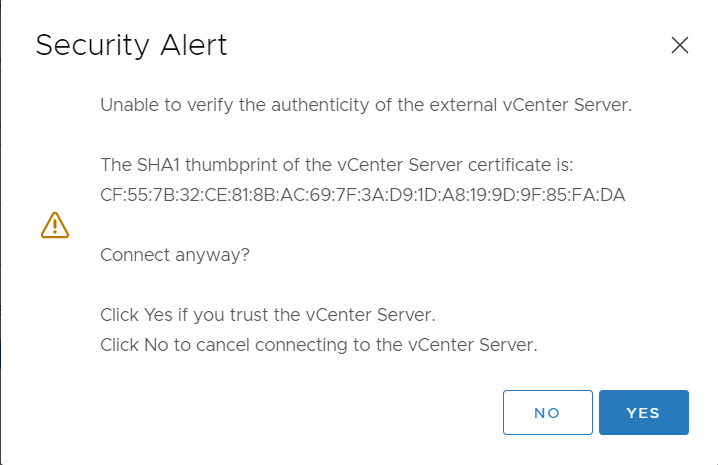Click the word 'Connect' in the question line
This screenshot has width=718, height=465.
(x=135, y=255)
